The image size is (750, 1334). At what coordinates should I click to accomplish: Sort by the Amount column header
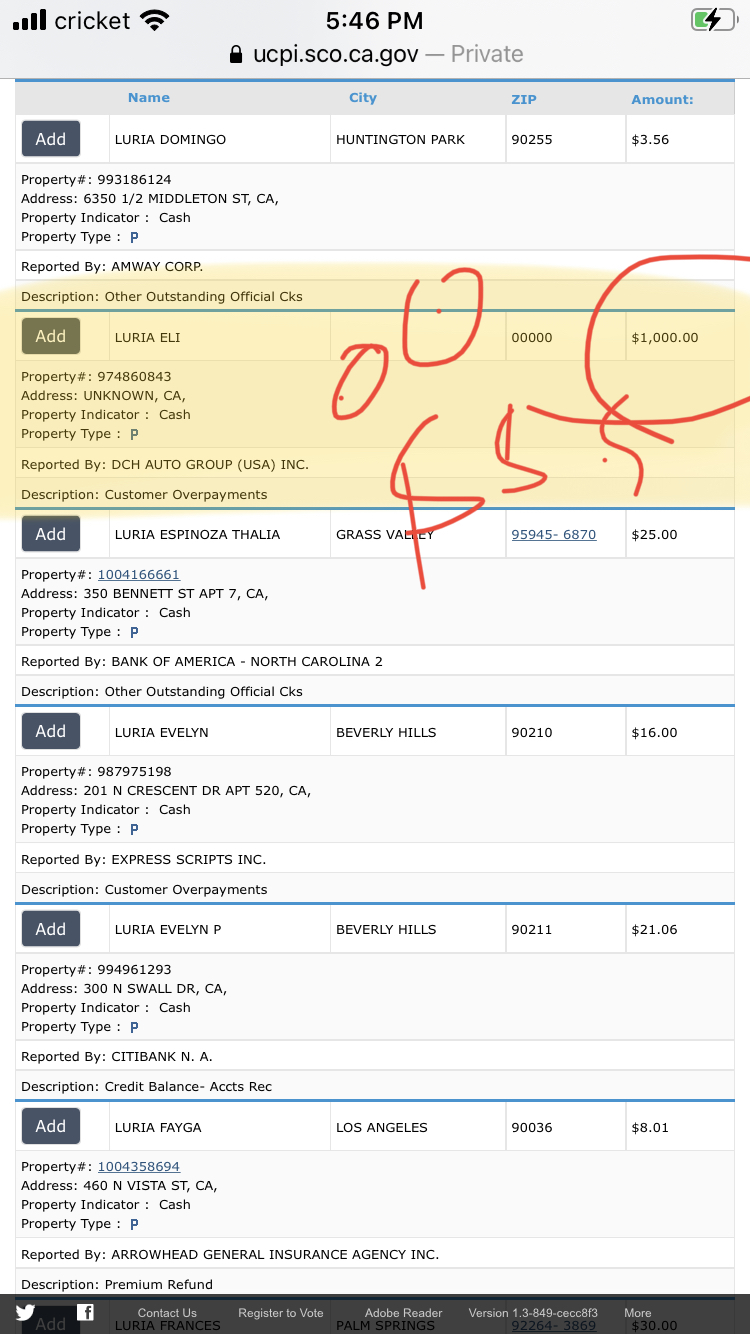(662, 99)
